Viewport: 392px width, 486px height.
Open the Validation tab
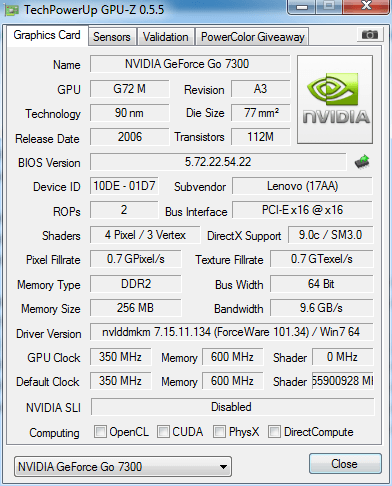tap(166, 37)
